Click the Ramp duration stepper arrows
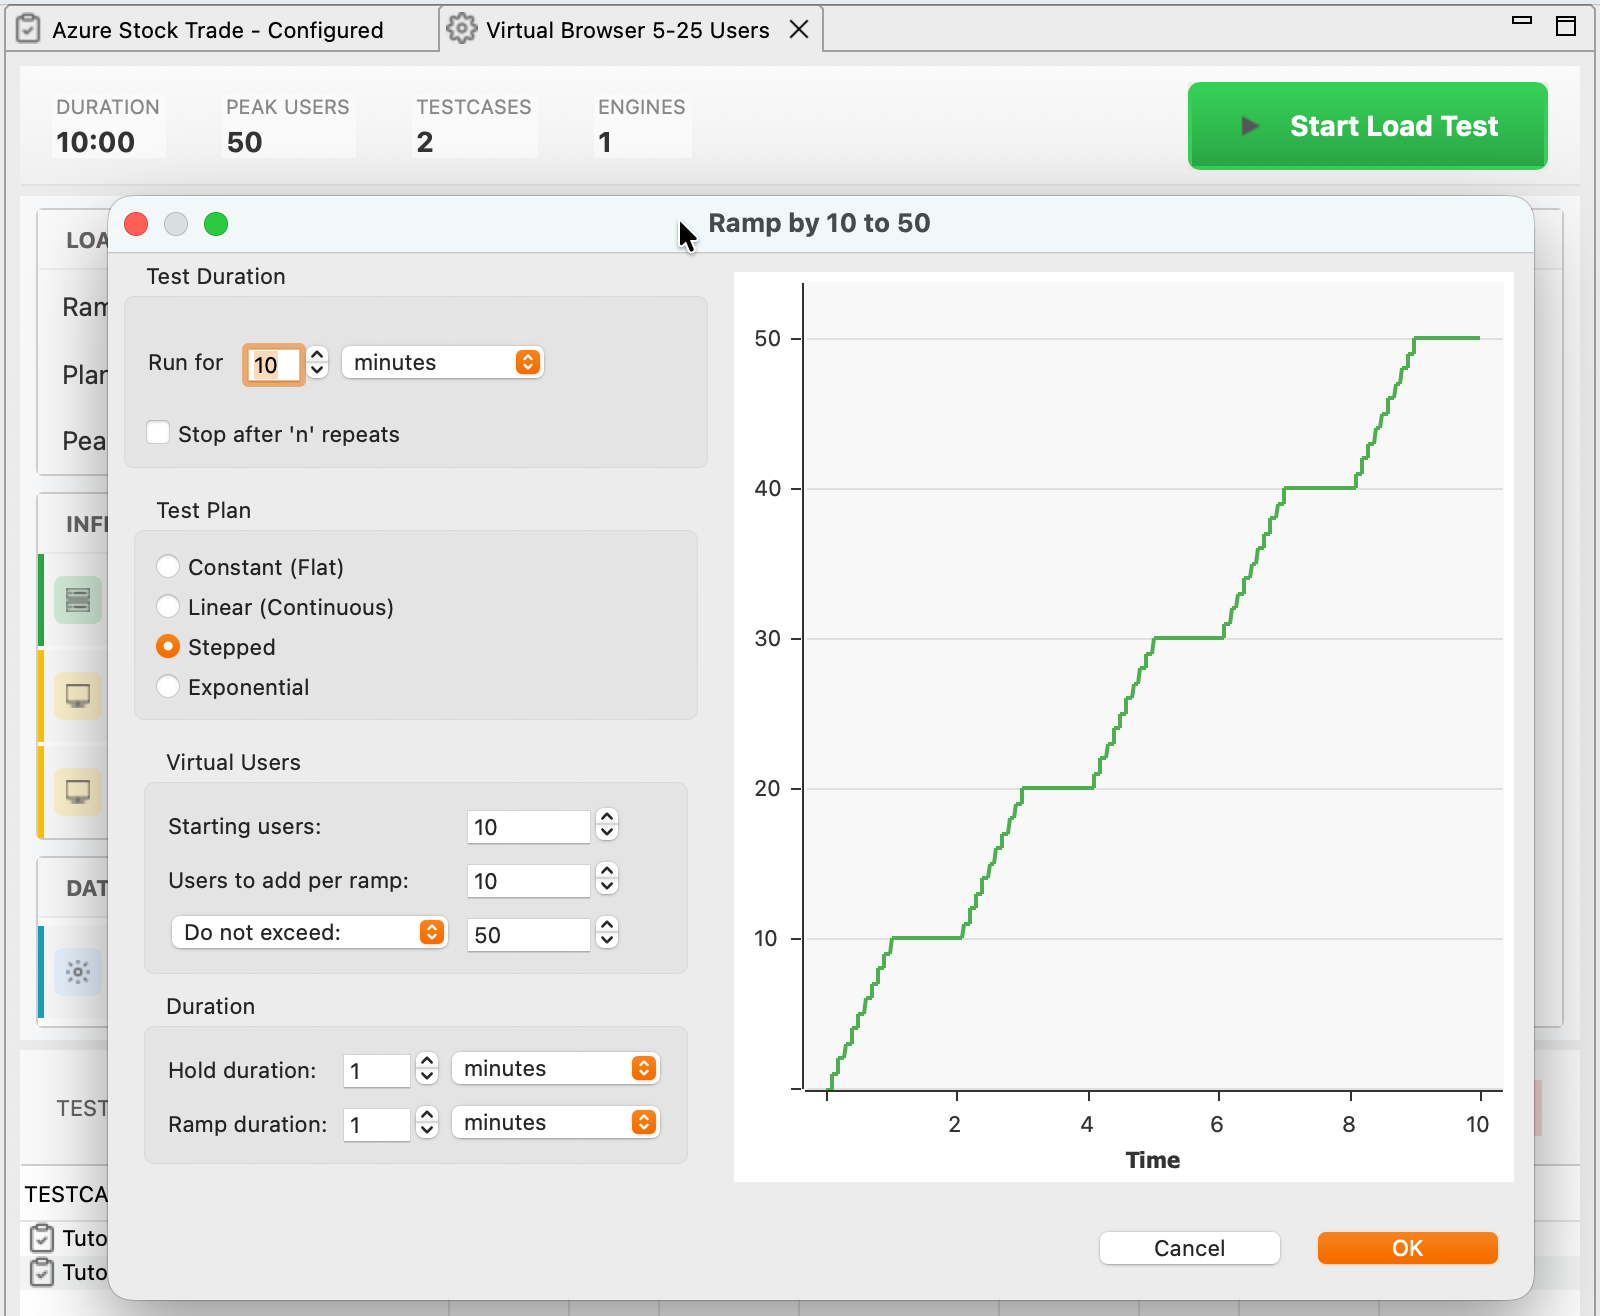This screenshot has height=1316, width=1600. click(427, 1123)
